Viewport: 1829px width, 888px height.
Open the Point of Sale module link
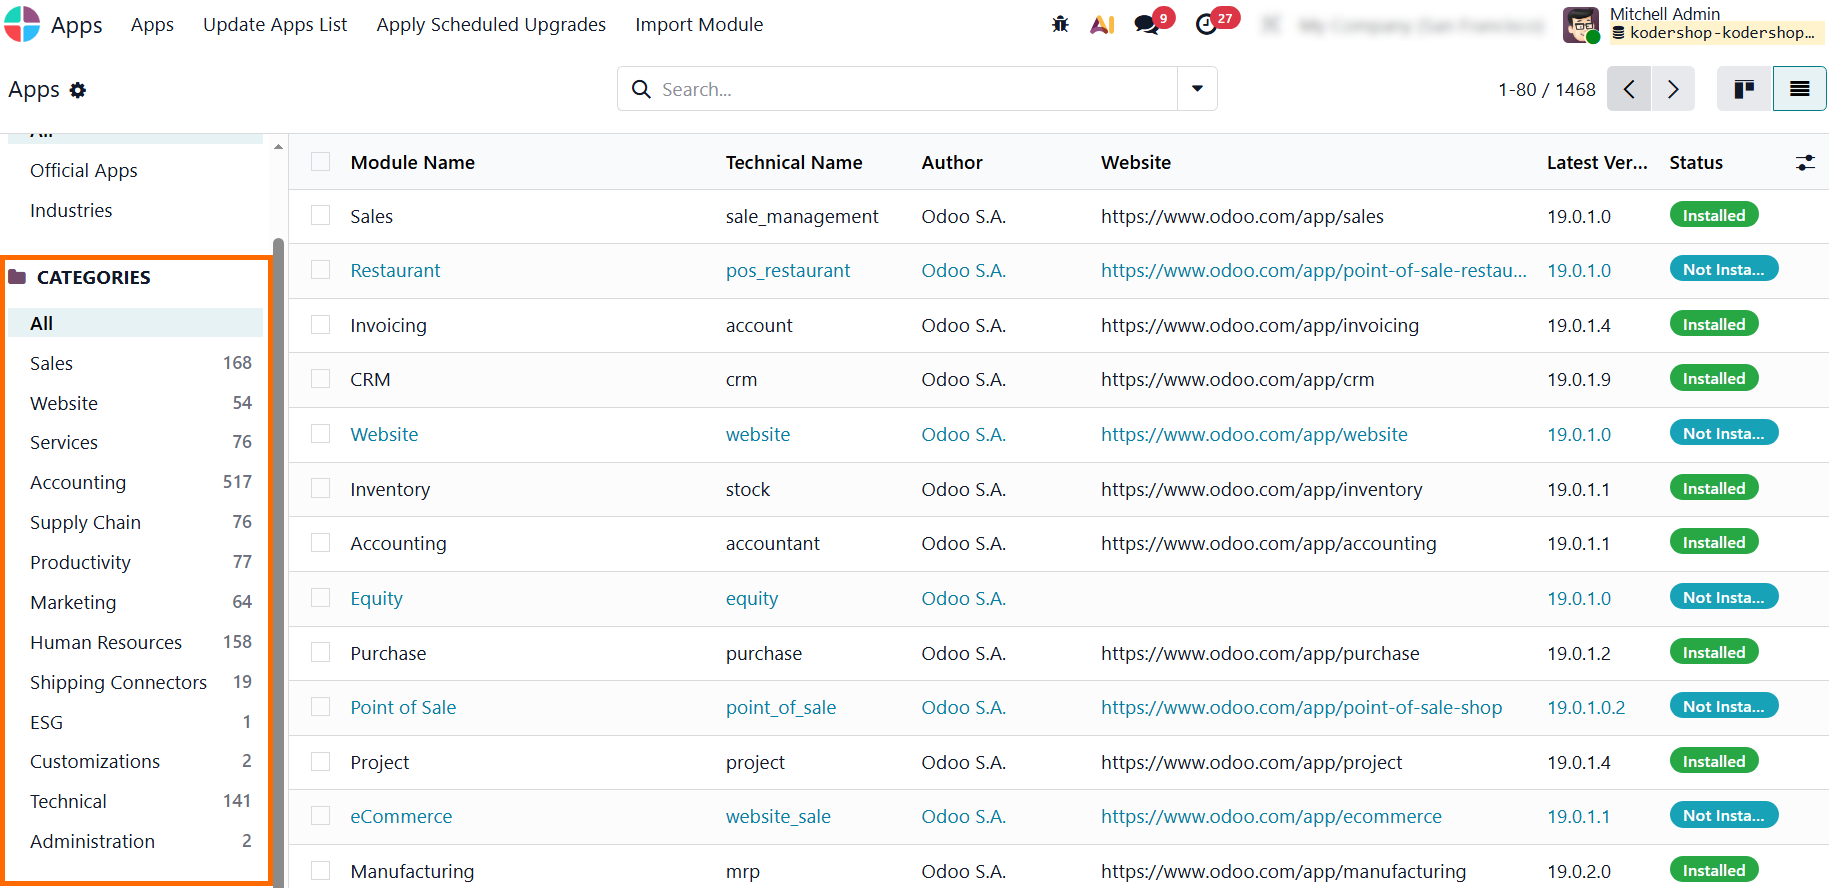[x=403, y=707]
